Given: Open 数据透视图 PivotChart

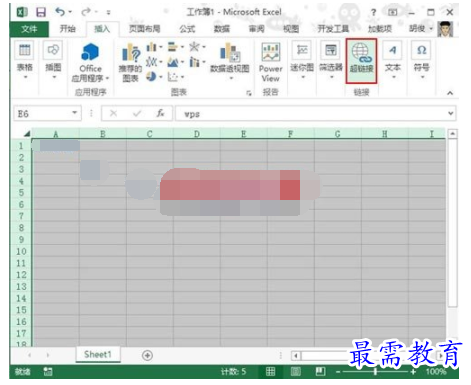Looking at the screenshot, I should [230, 61].
